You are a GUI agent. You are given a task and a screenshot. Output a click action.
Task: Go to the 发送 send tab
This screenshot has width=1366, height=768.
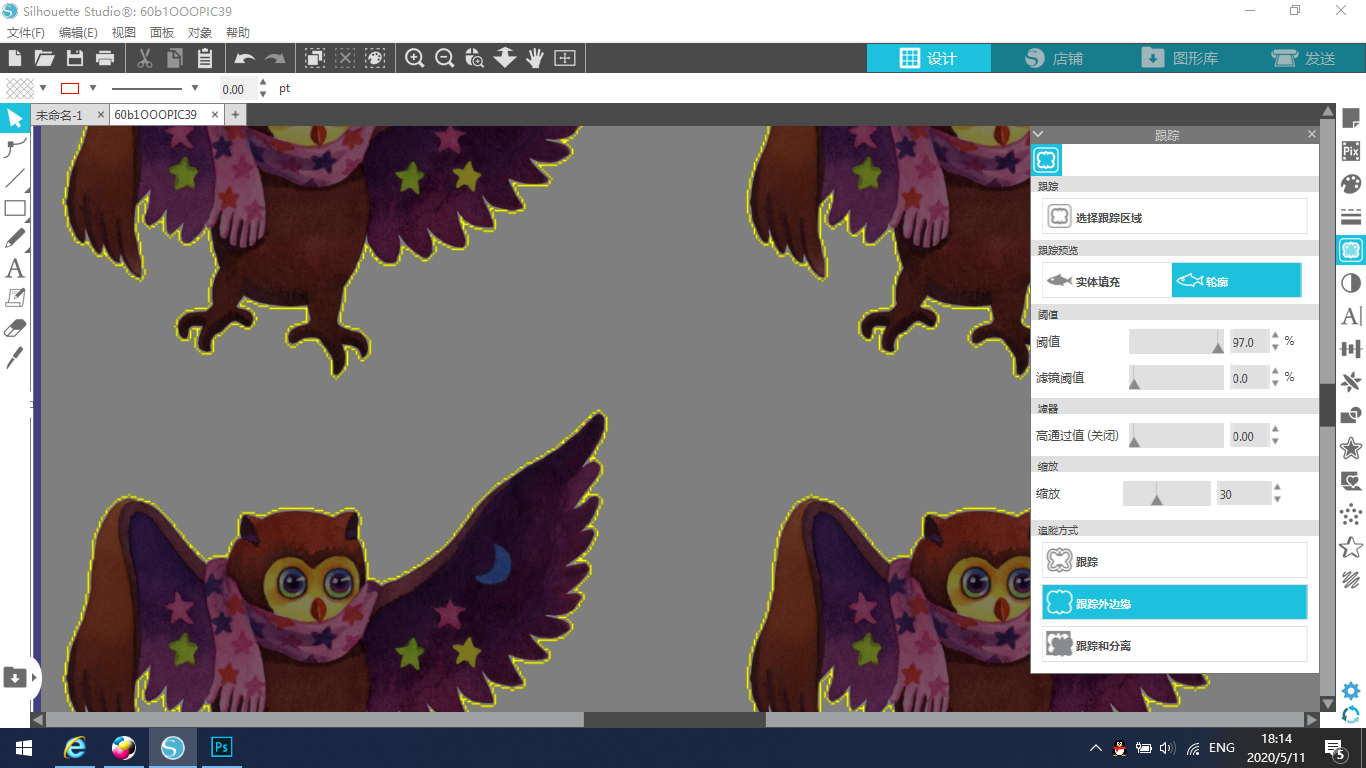(x=1303, y=58)
